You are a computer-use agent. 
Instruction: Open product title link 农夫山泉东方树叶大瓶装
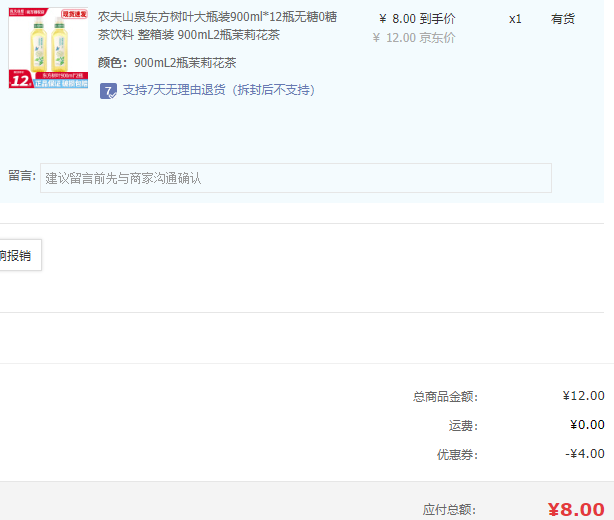217,26
